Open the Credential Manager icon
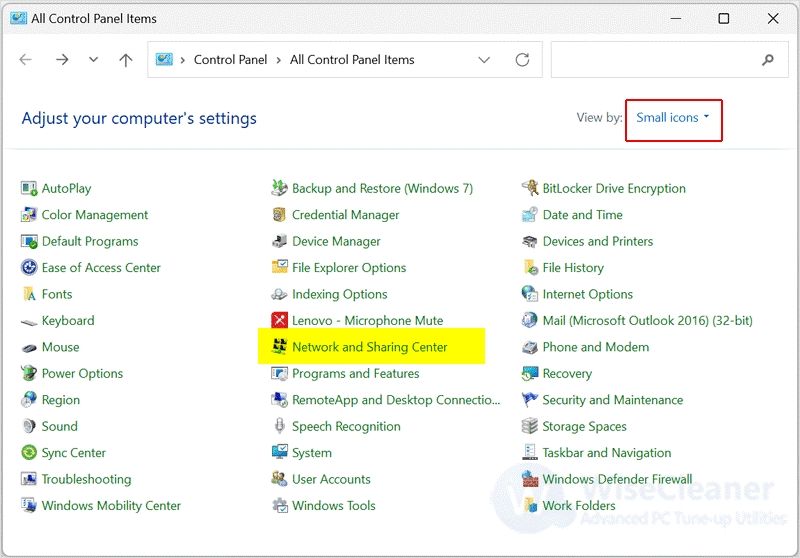The height and width of the screenshot is (558, 800). point(279,215)
